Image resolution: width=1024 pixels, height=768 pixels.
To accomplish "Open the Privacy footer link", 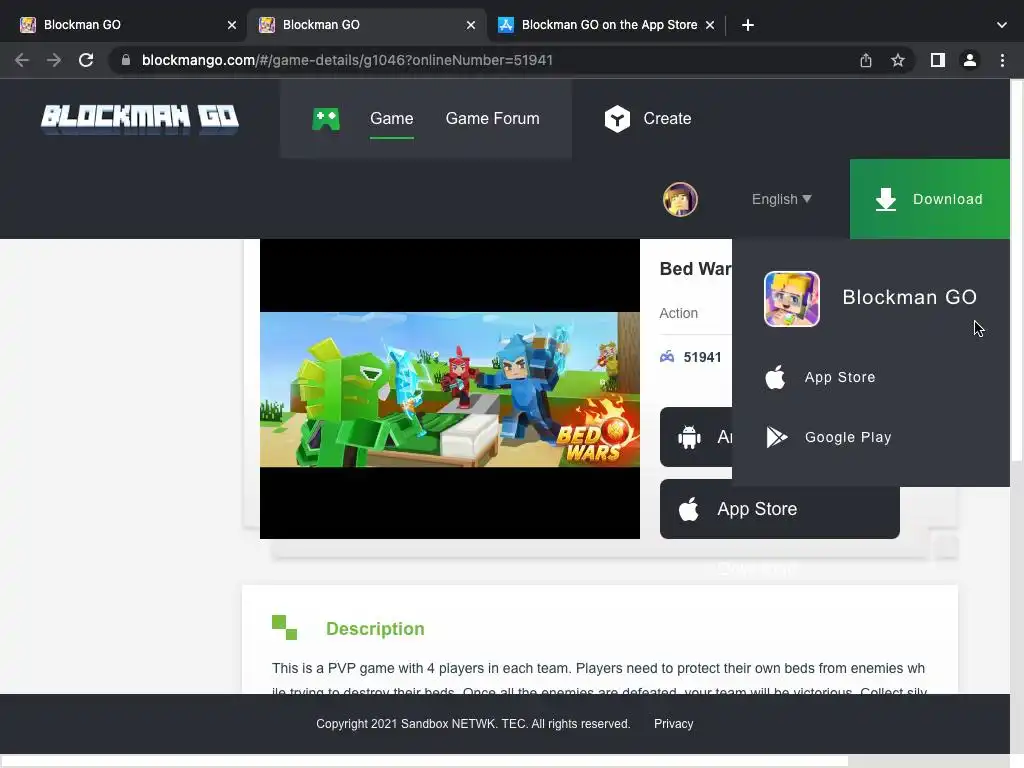I will pos(673,724).
